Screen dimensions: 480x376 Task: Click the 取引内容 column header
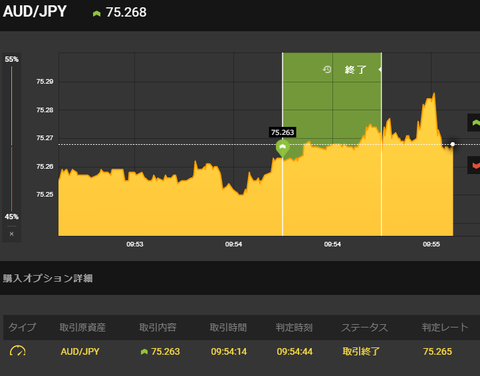pos(158,327)
